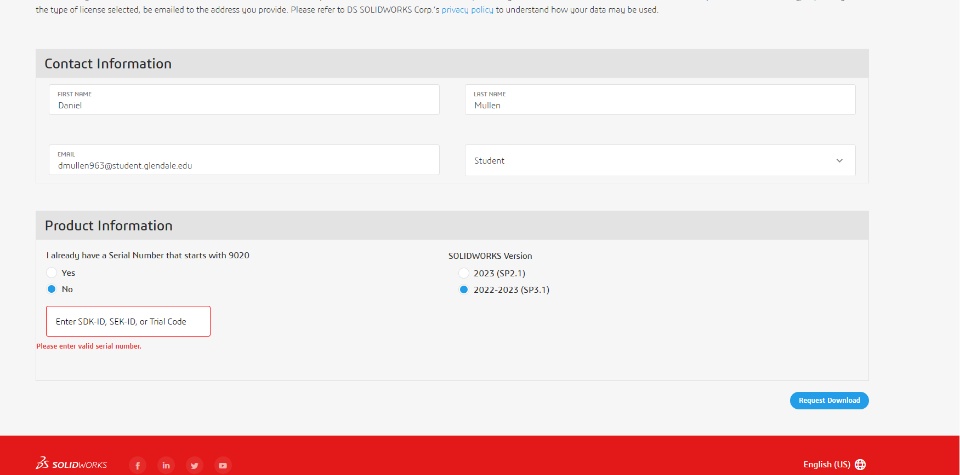Expand the Student dropdown chevron arrow
Image resolution: width=960 pixels, height=475 pixels.
pyautogui.click(x=839, y=160)
